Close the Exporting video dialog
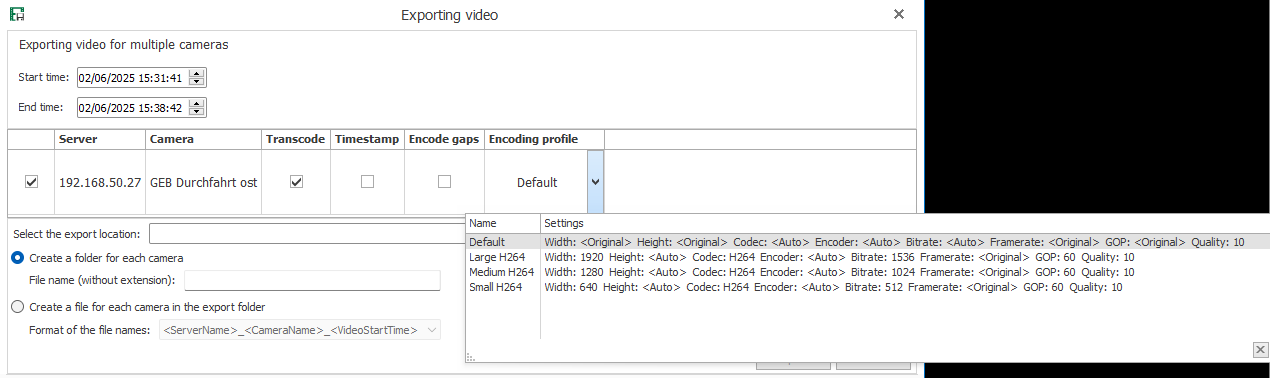Screen dimensions: 1270x378 click(x=899, y=14)
